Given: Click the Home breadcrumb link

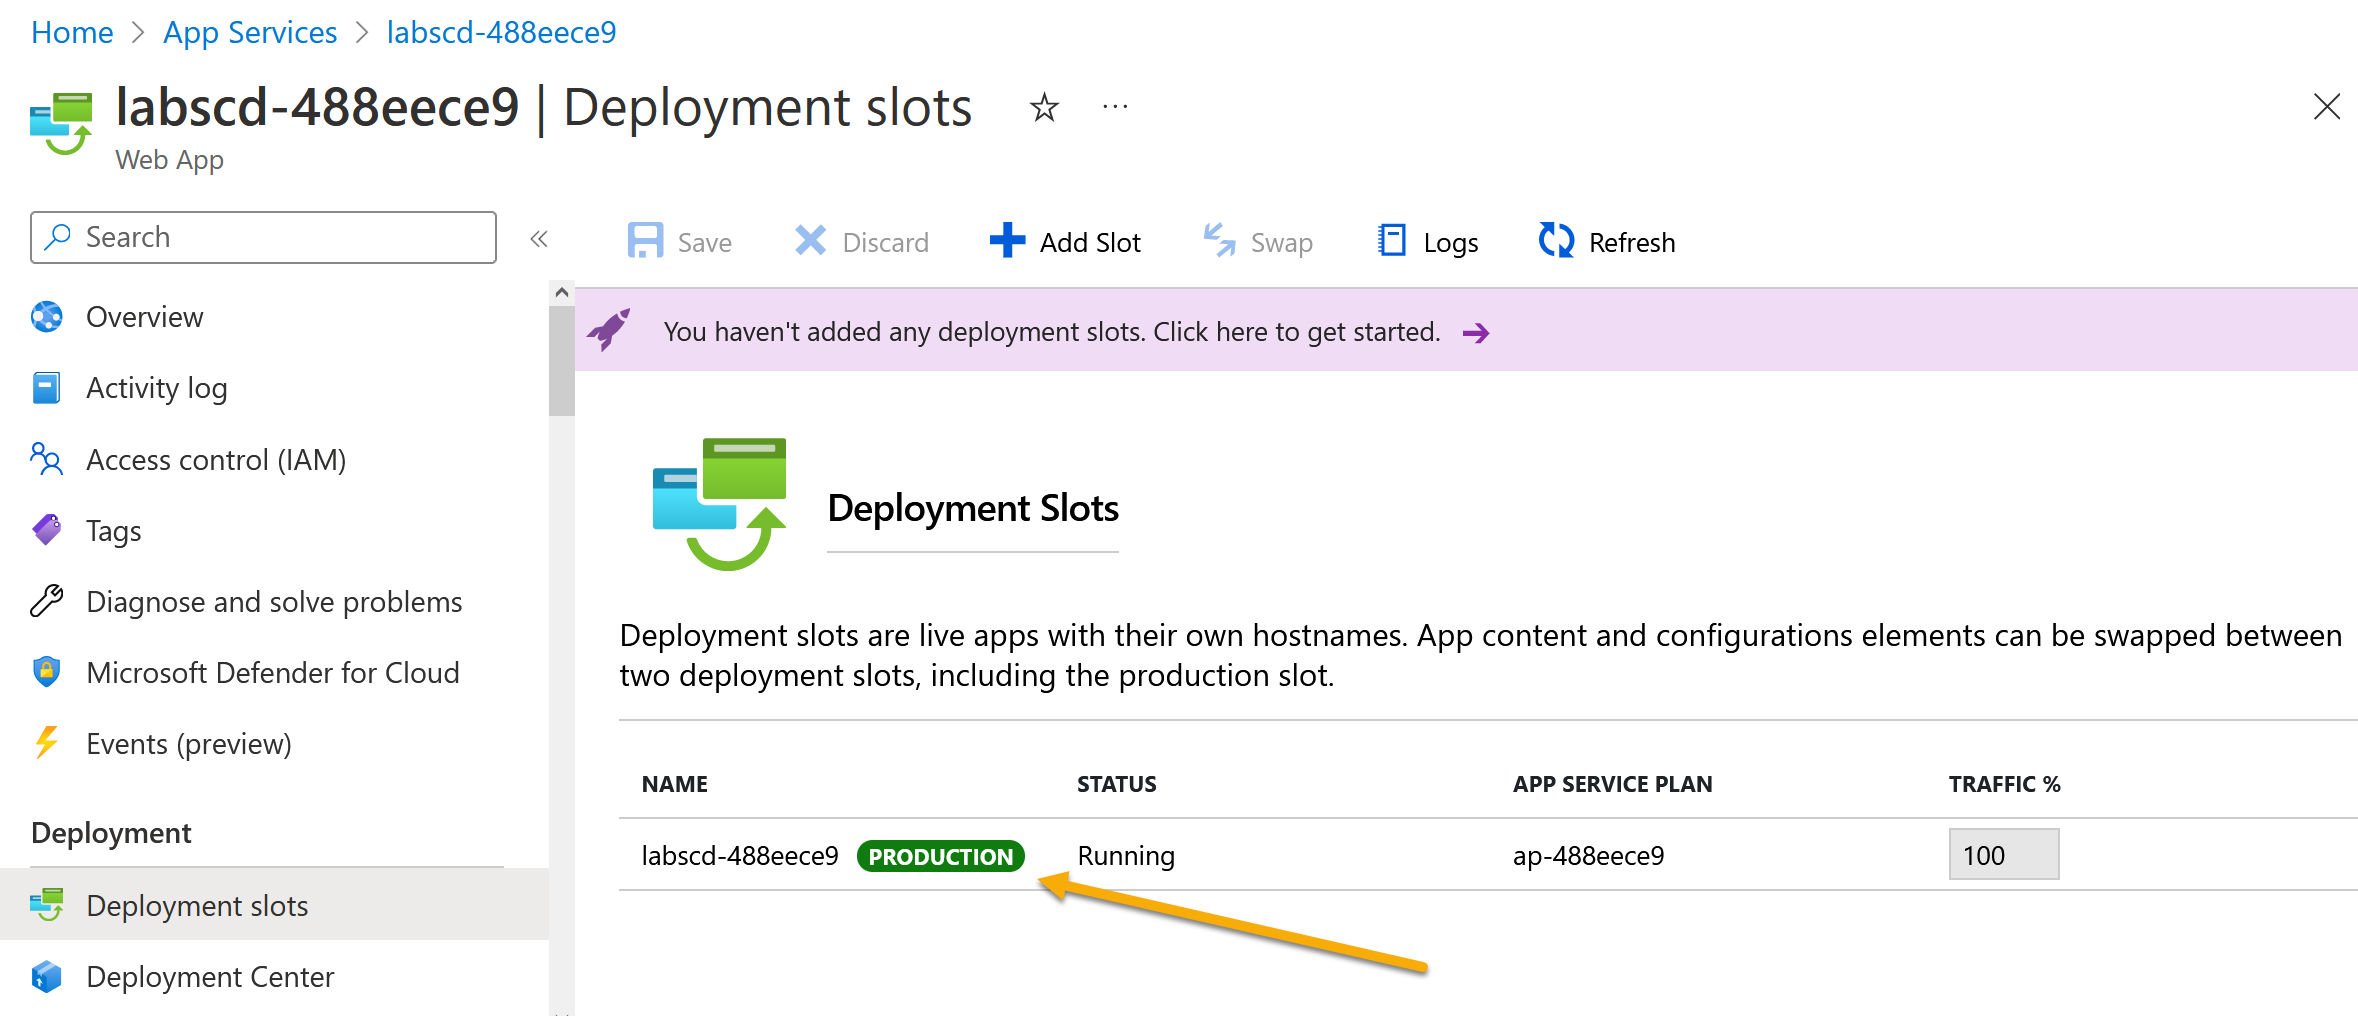Looking at the screenshot, I should [x=72, y=33].
